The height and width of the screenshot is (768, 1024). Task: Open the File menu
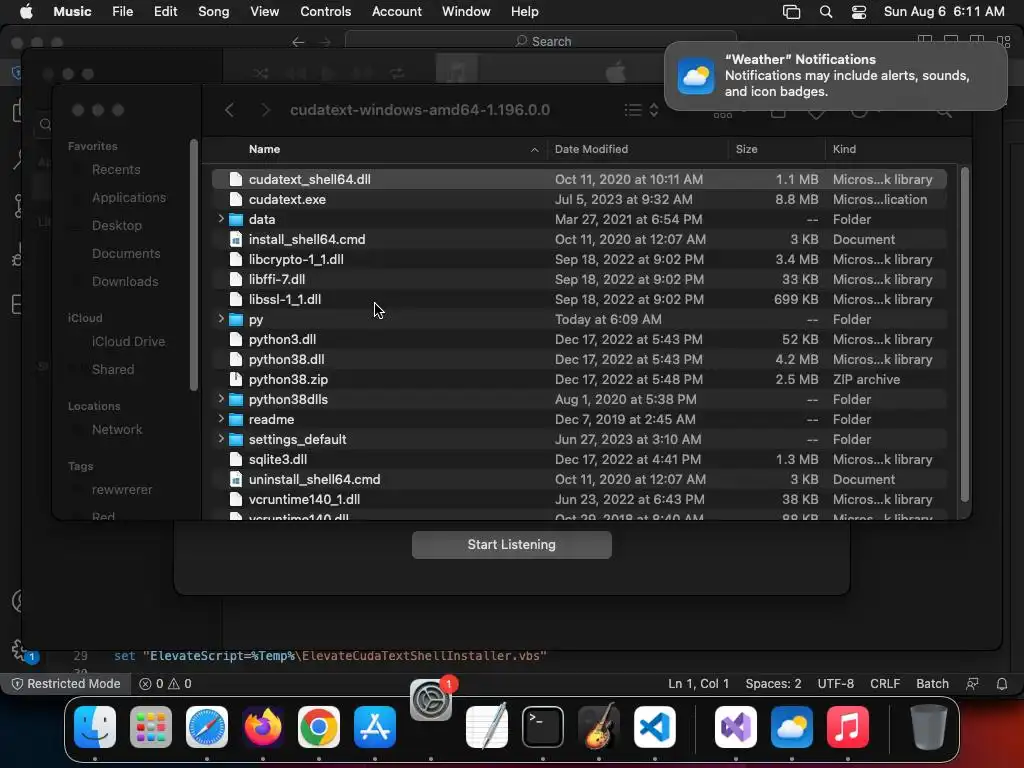(x=122, y=12)
